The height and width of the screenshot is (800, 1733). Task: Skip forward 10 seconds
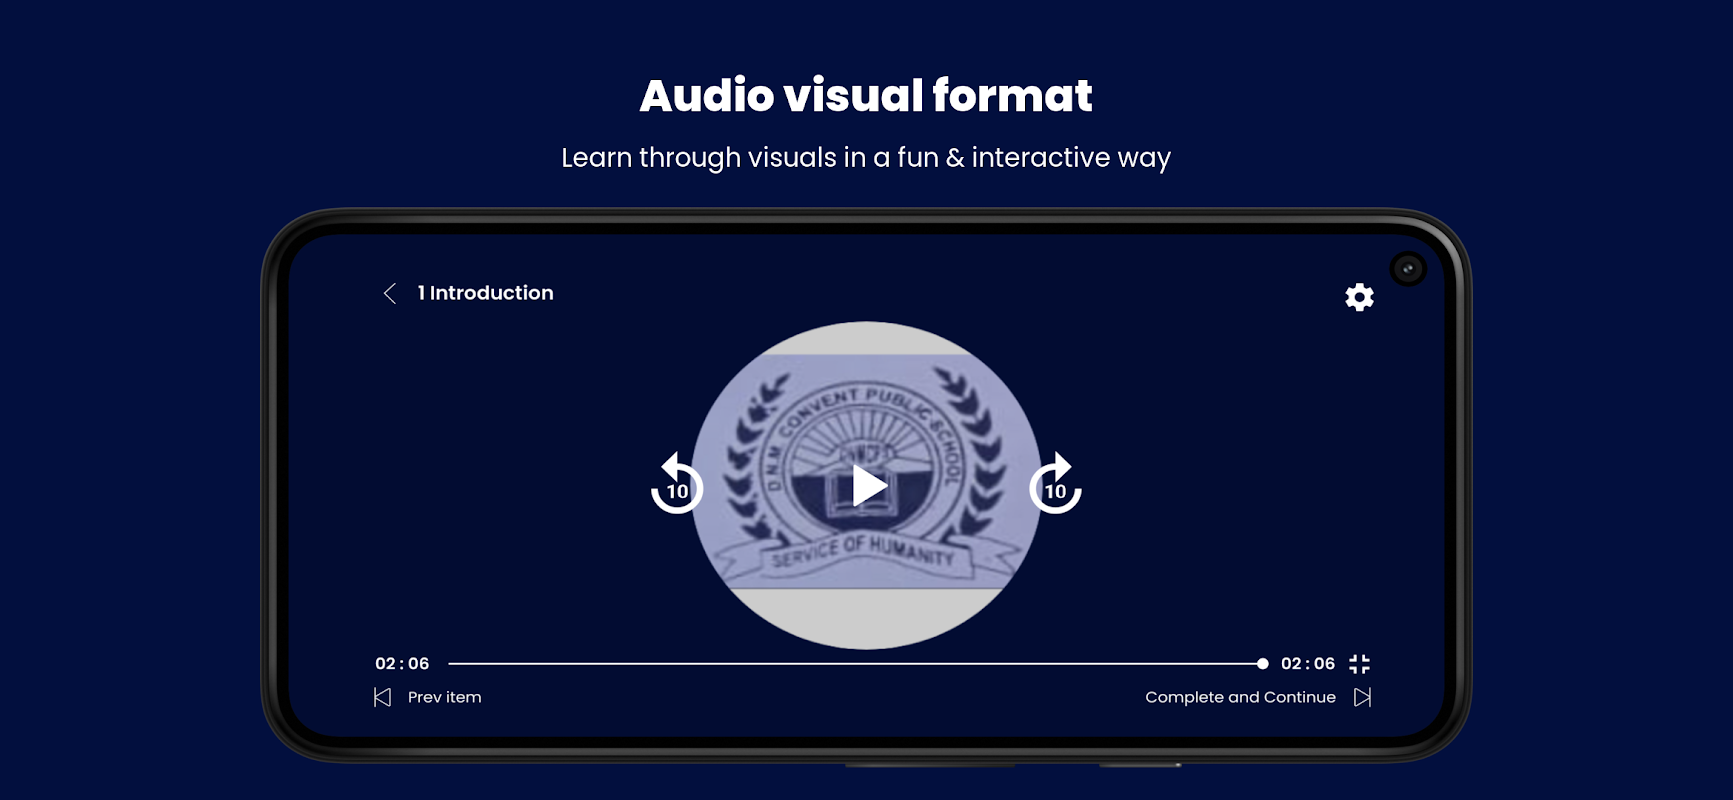click(x=1056, y=484)
